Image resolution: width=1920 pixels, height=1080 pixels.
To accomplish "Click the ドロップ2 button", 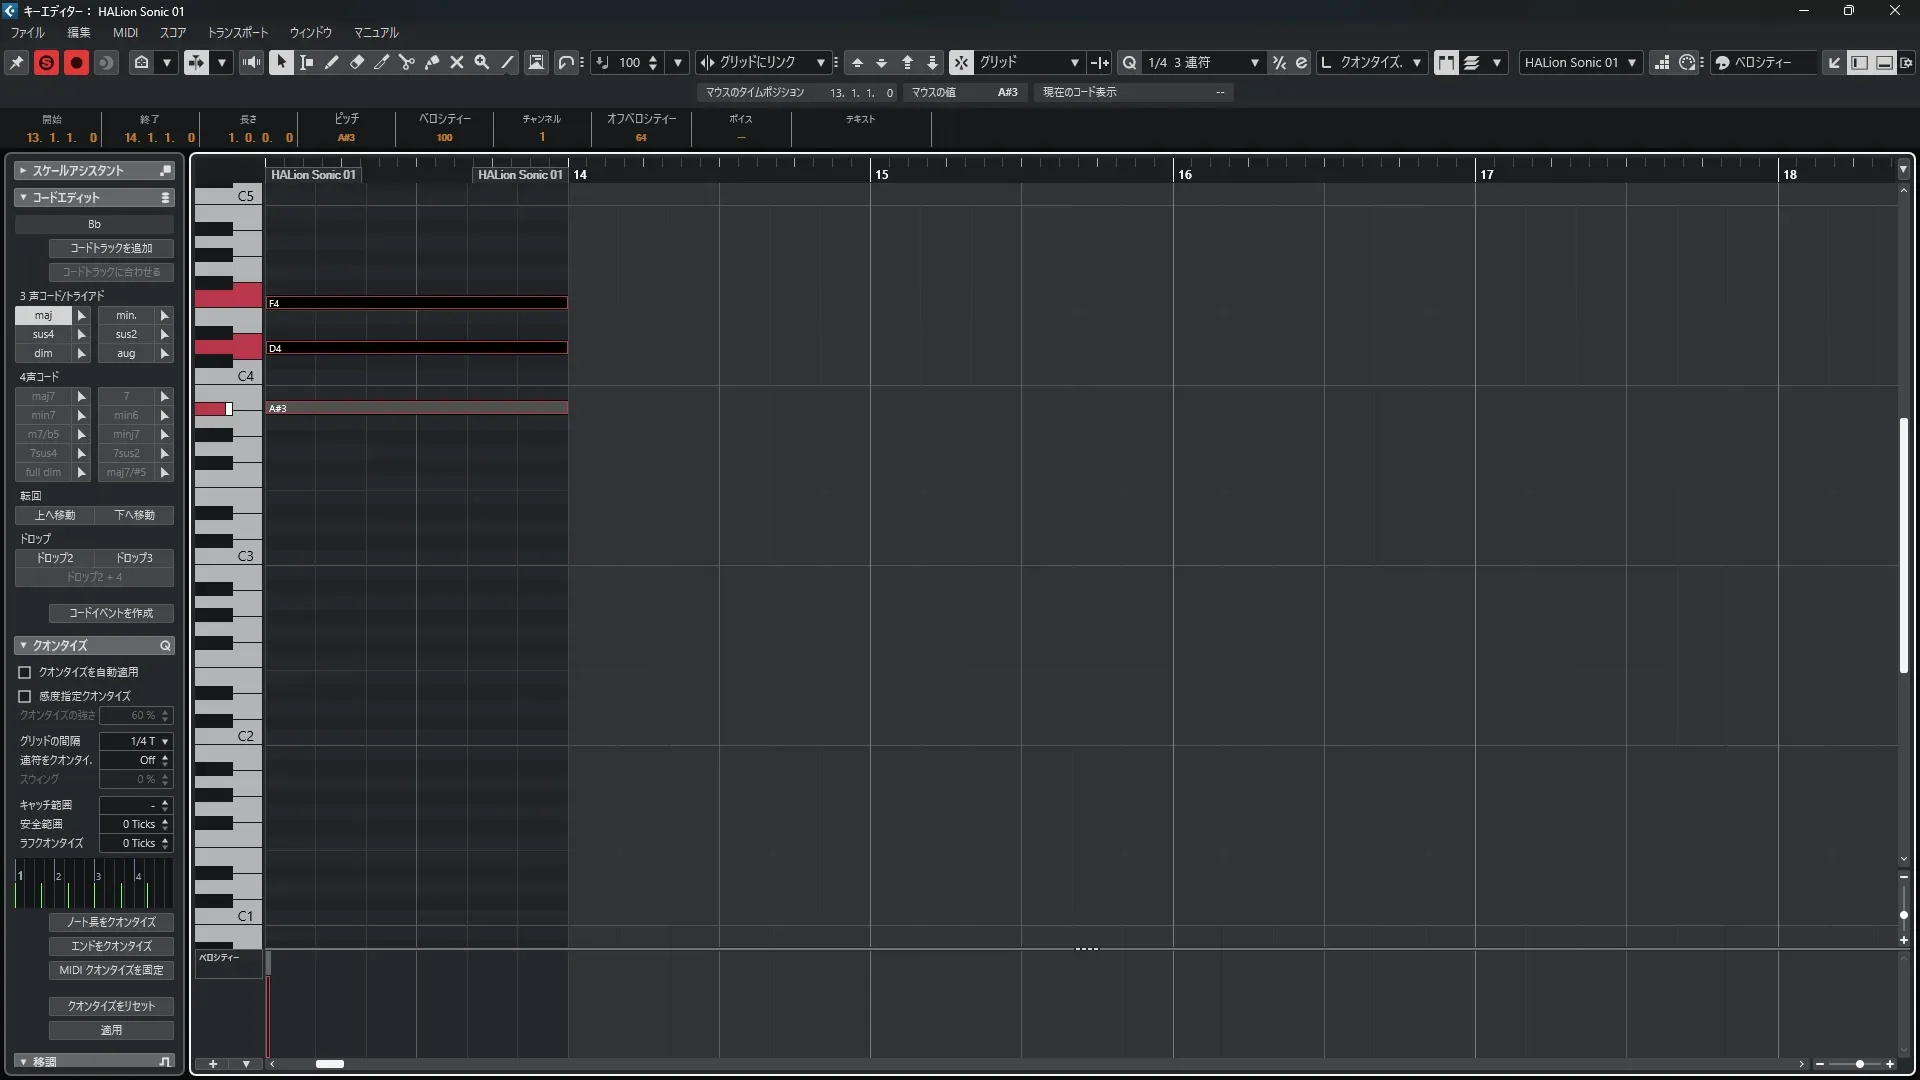I will [x=55, y=558].
